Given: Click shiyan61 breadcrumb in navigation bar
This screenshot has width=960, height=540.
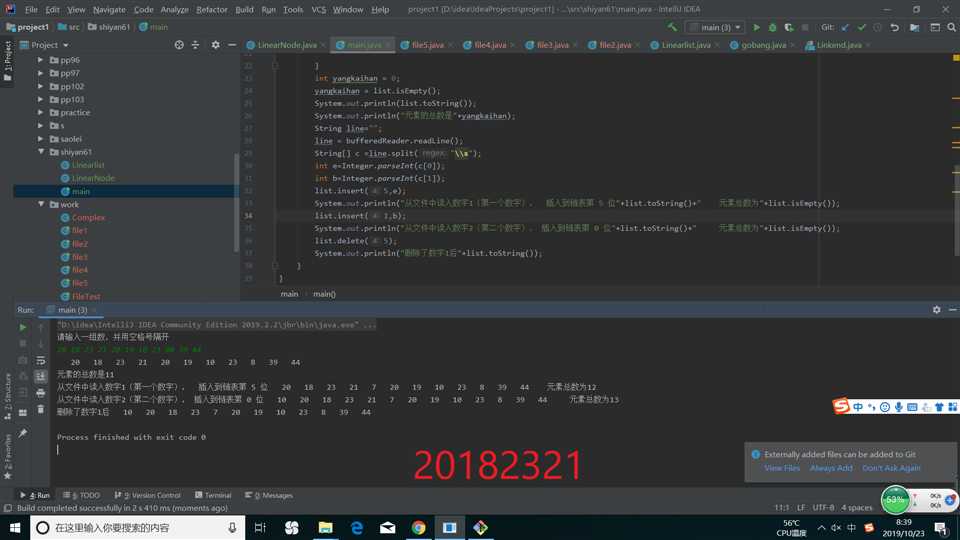Looking at the screenshot, I should [109, 27].
